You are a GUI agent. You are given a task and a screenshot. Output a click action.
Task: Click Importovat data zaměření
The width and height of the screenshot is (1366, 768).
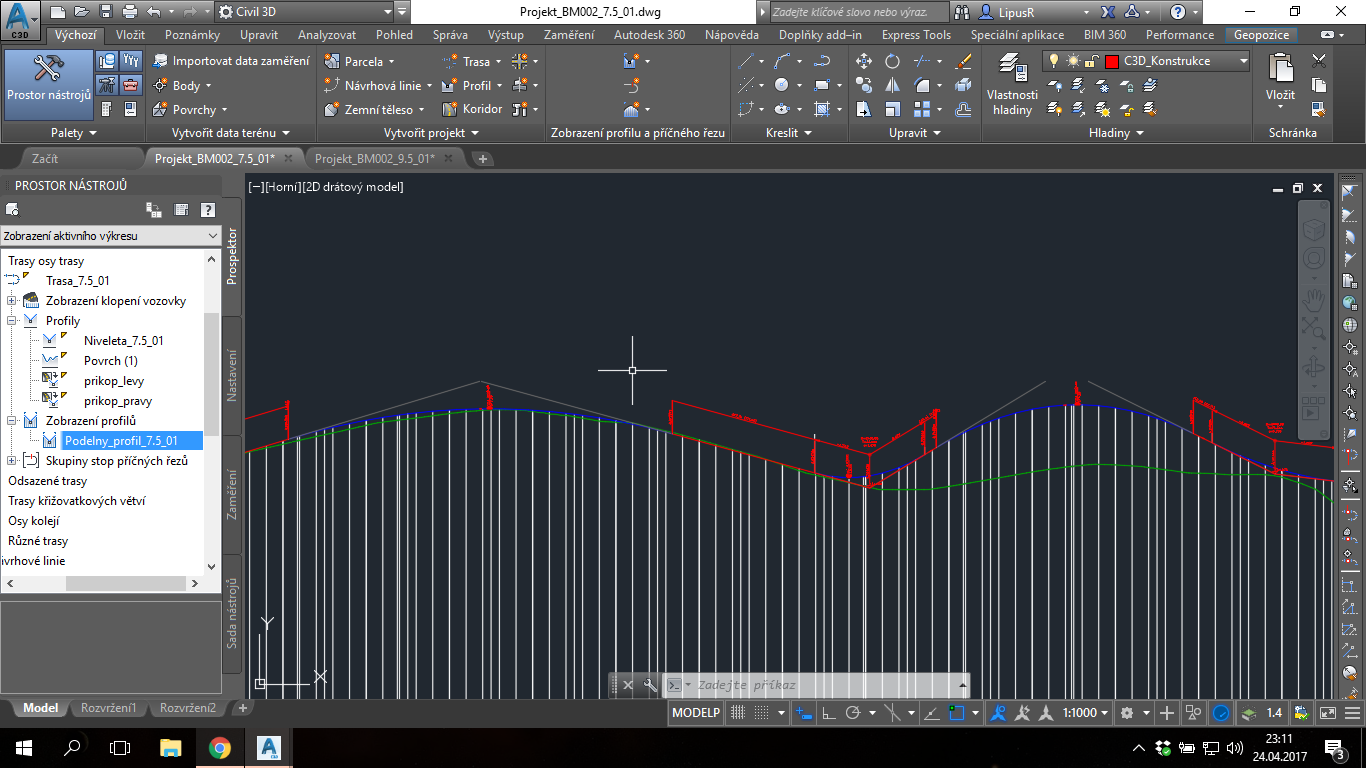click(x=231, y=61)
